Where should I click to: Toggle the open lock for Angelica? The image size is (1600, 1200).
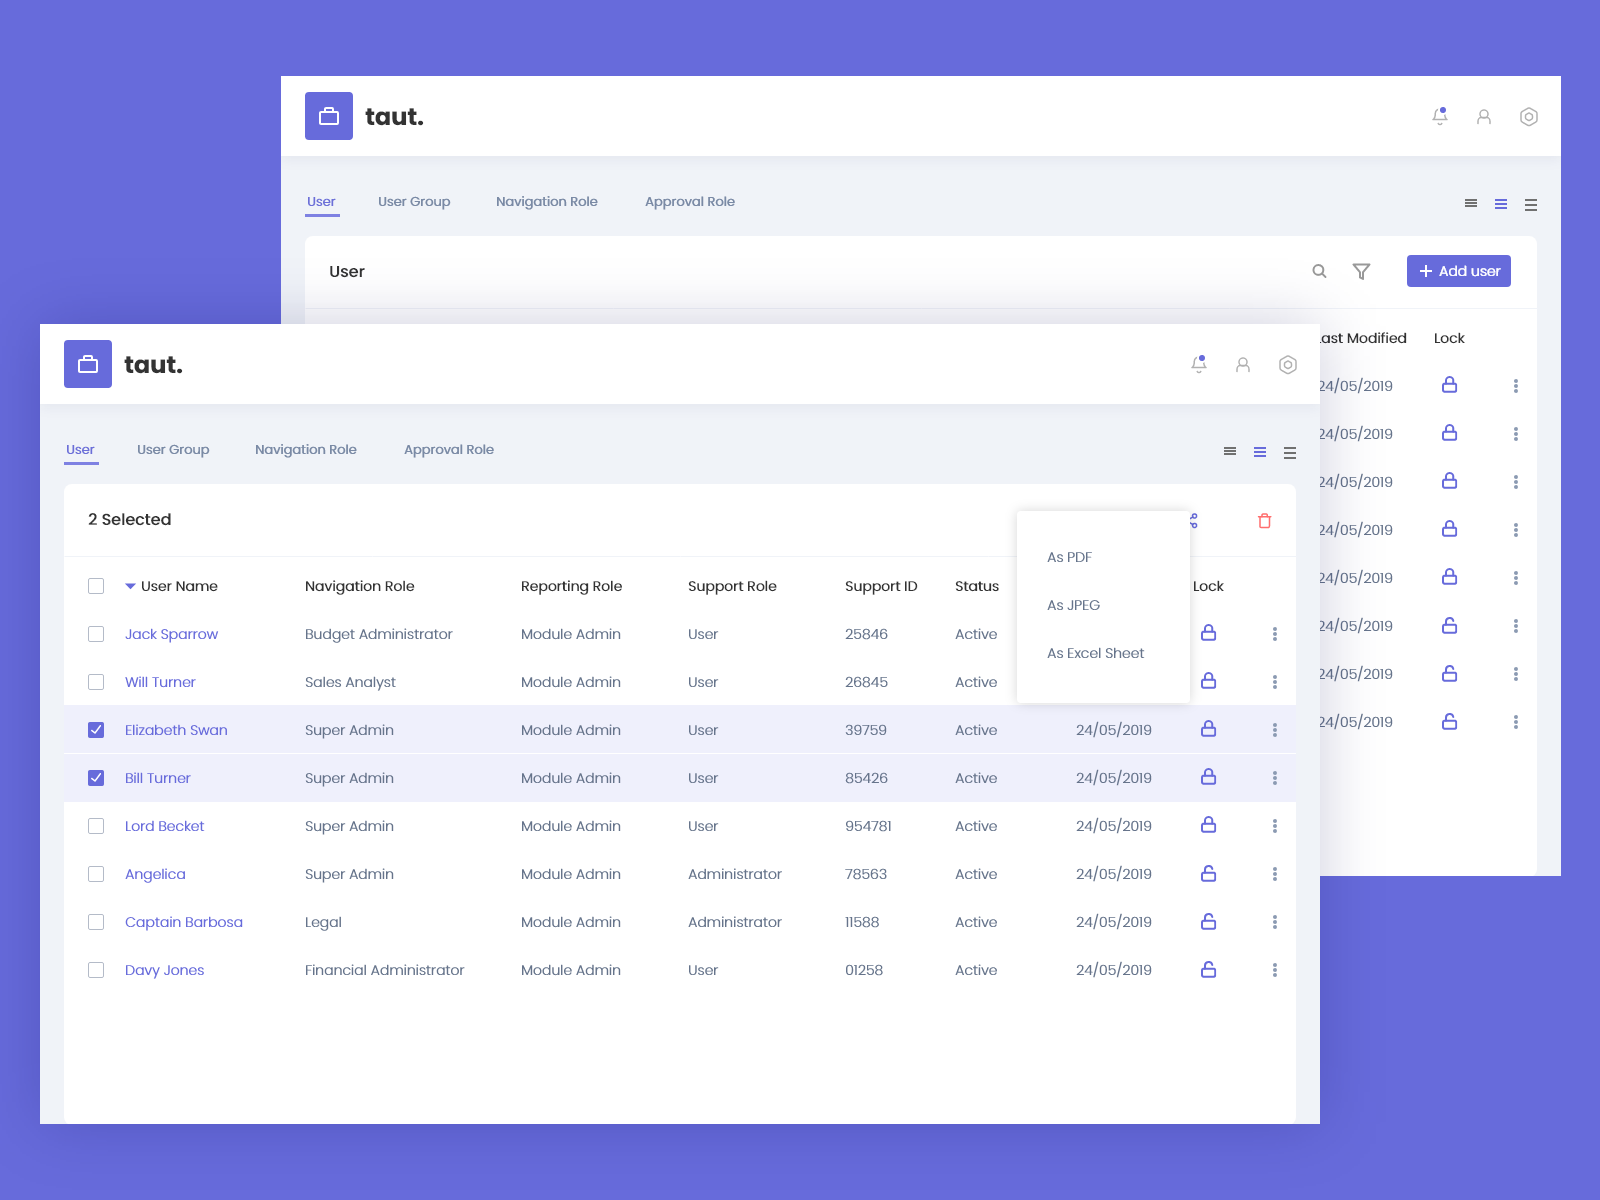[x=1209, y=873]
